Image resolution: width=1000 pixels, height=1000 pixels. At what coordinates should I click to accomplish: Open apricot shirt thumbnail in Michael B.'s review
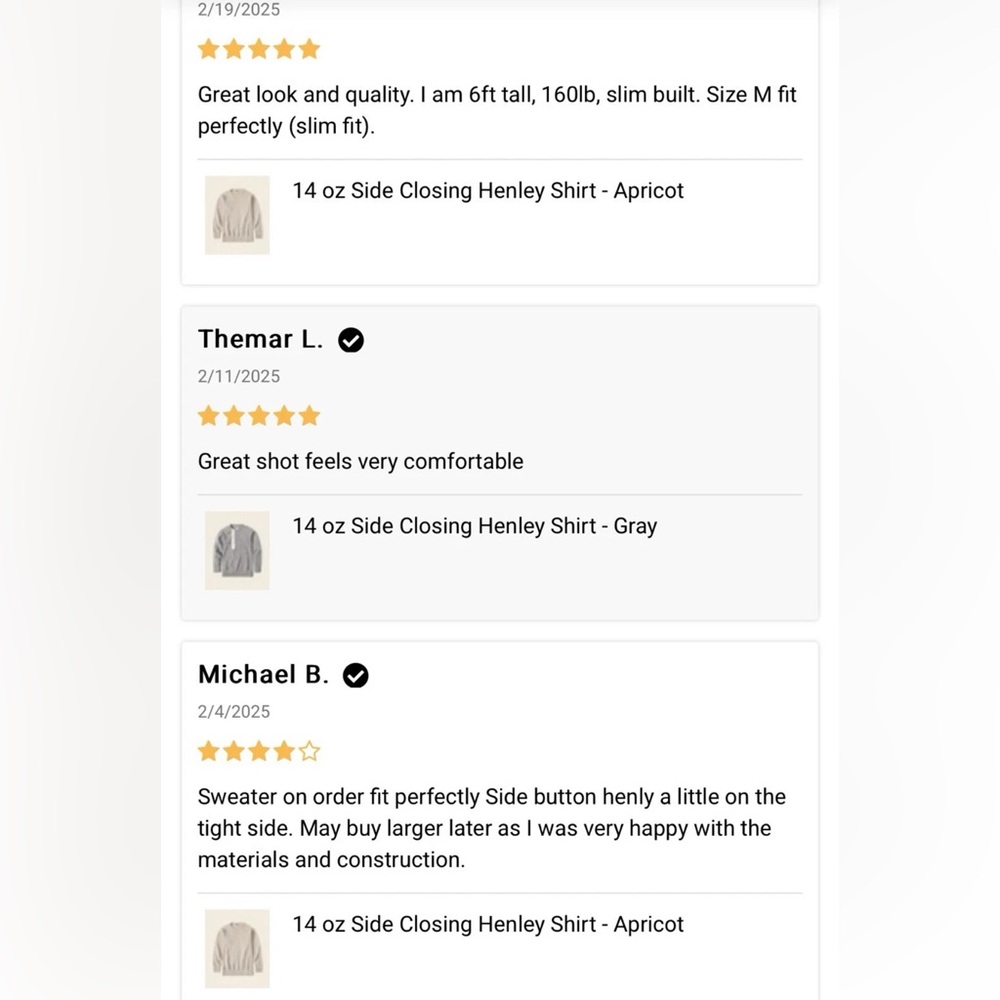(x=237, y=948)
